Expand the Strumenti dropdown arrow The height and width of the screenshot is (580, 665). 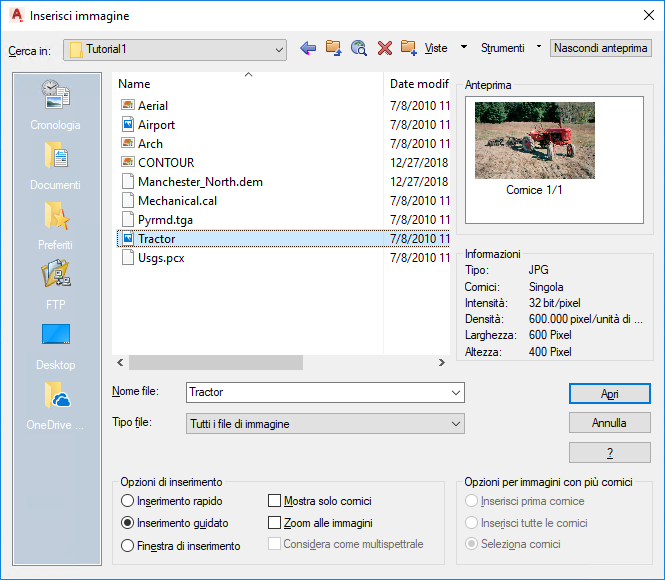(x=539, y=47)
